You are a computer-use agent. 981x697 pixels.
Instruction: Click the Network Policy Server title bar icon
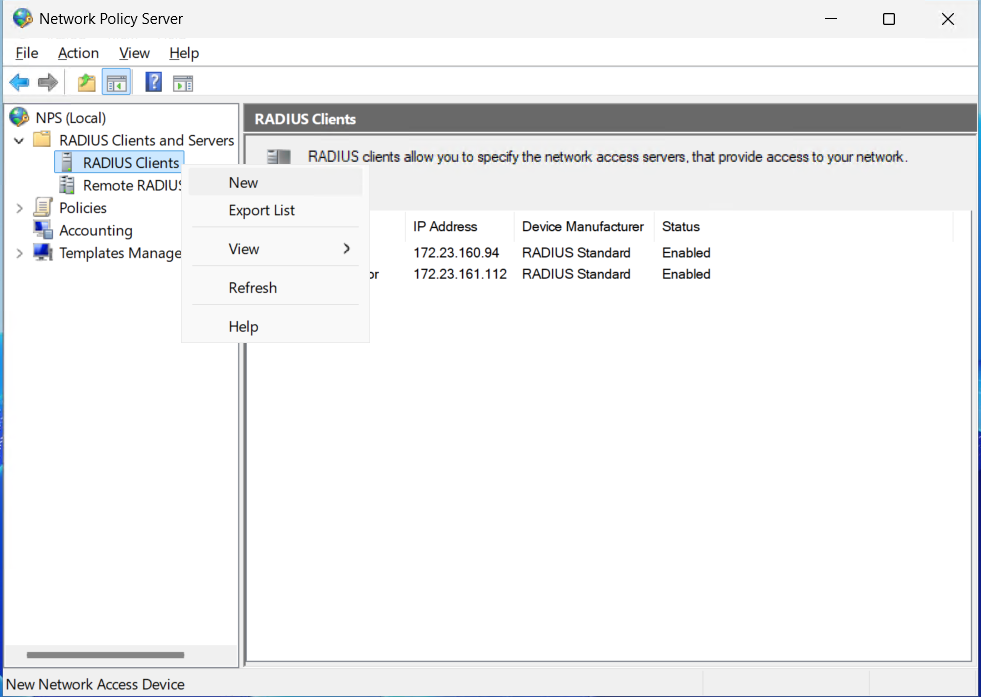pos(23,18)
